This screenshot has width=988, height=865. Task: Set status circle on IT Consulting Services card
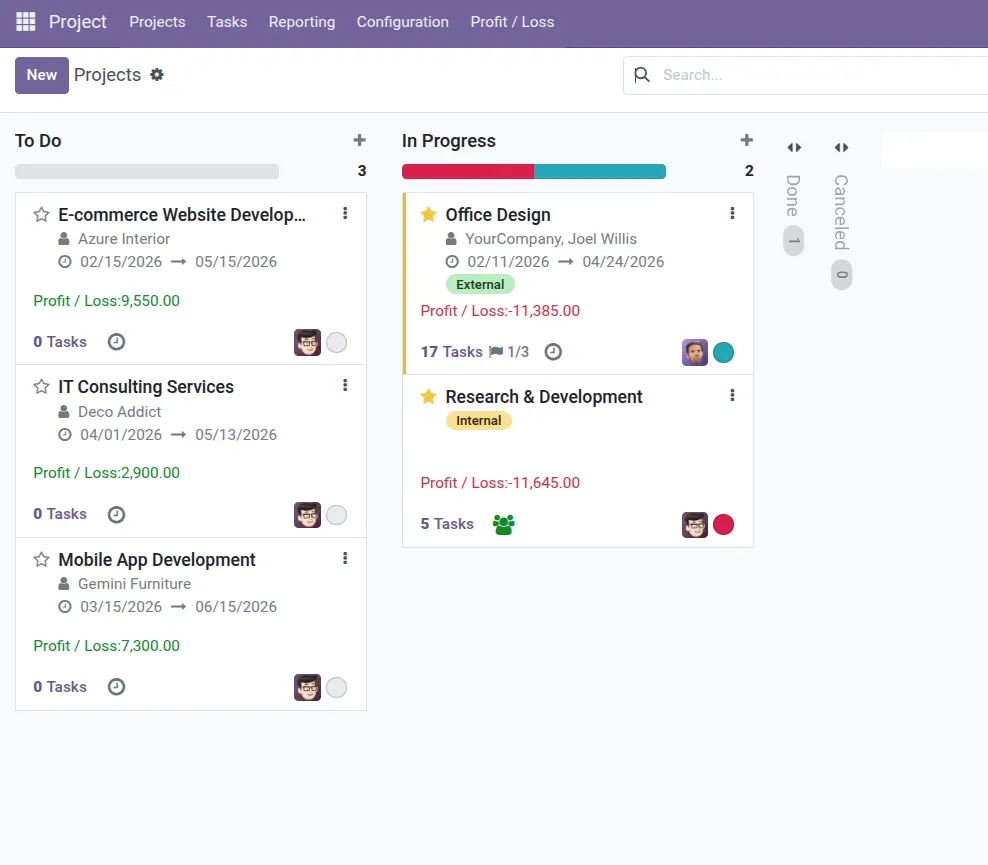(336, 515)
